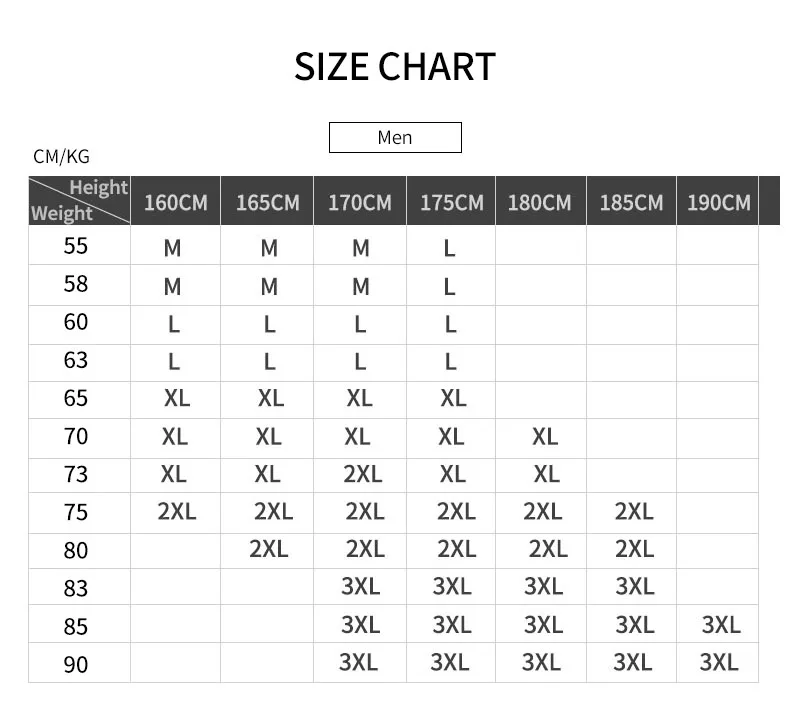
Task: Select the 2XL cell for 75kg at 185CM
Action: coord(634,511)
